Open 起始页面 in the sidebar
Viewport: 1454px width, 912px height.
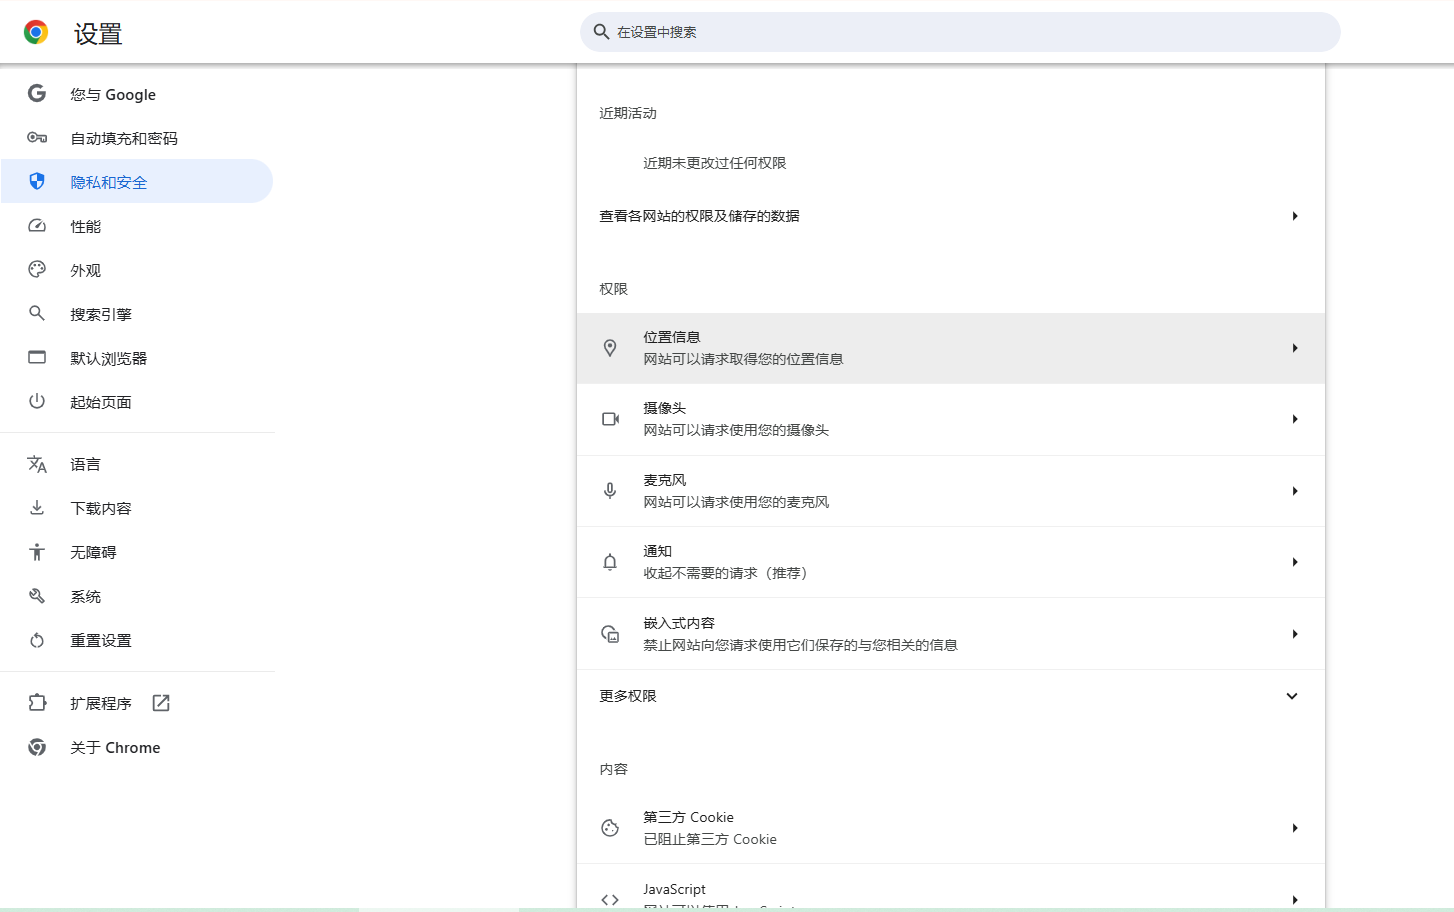pyautogui.click(x=137, y=402)
